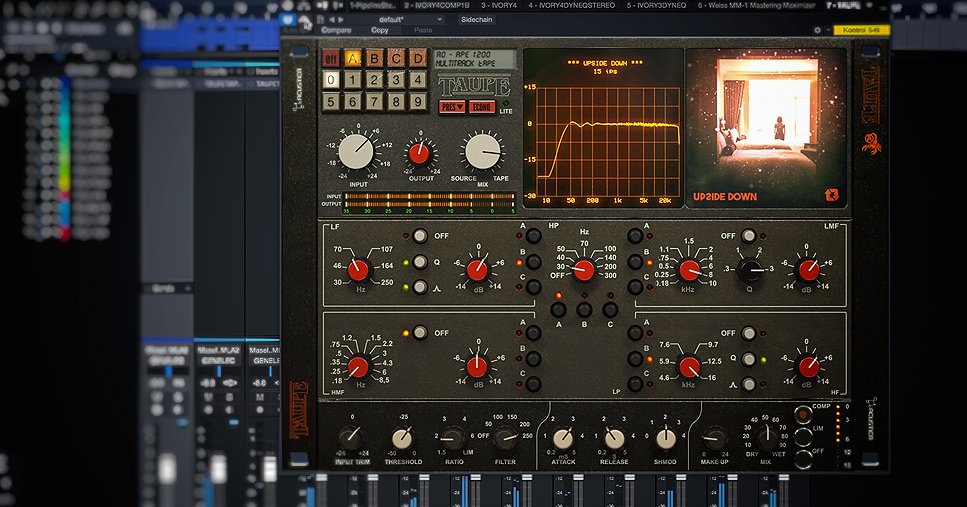Click the Upside Down album artwork
967x507 pixels.
tap(766, 117)
